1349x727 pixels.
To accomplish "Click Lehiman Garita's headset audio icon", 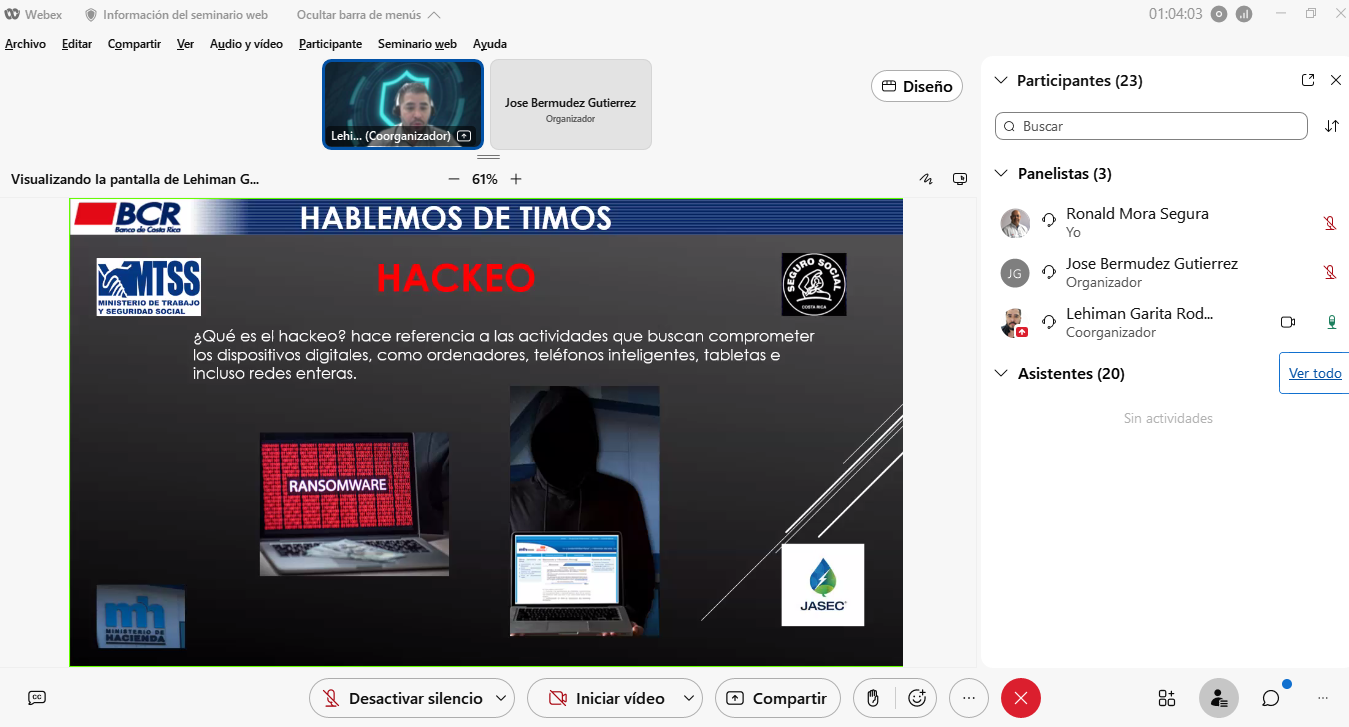I will coord(1049,320).
